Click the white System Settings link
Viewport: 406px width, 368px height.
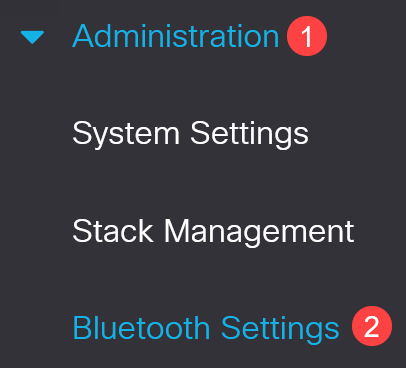coord(190,134)
